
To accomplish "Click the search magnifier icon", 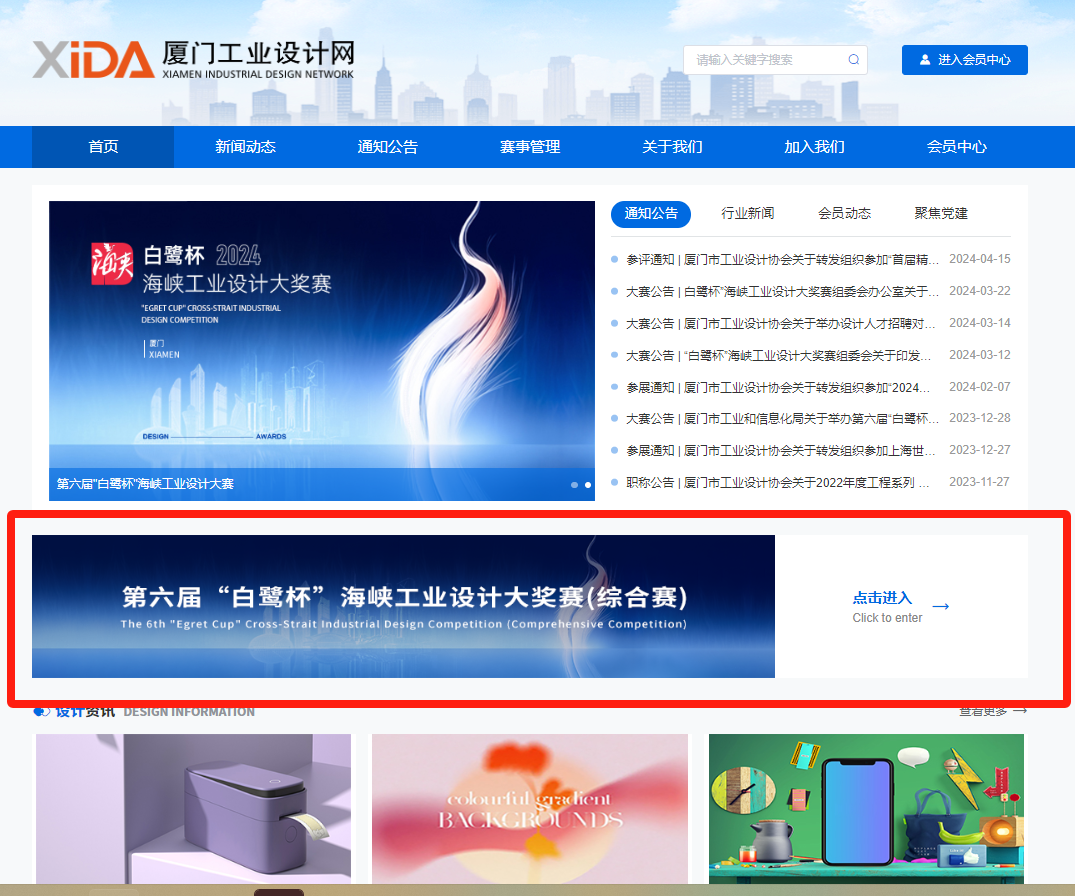I will 854,60.
